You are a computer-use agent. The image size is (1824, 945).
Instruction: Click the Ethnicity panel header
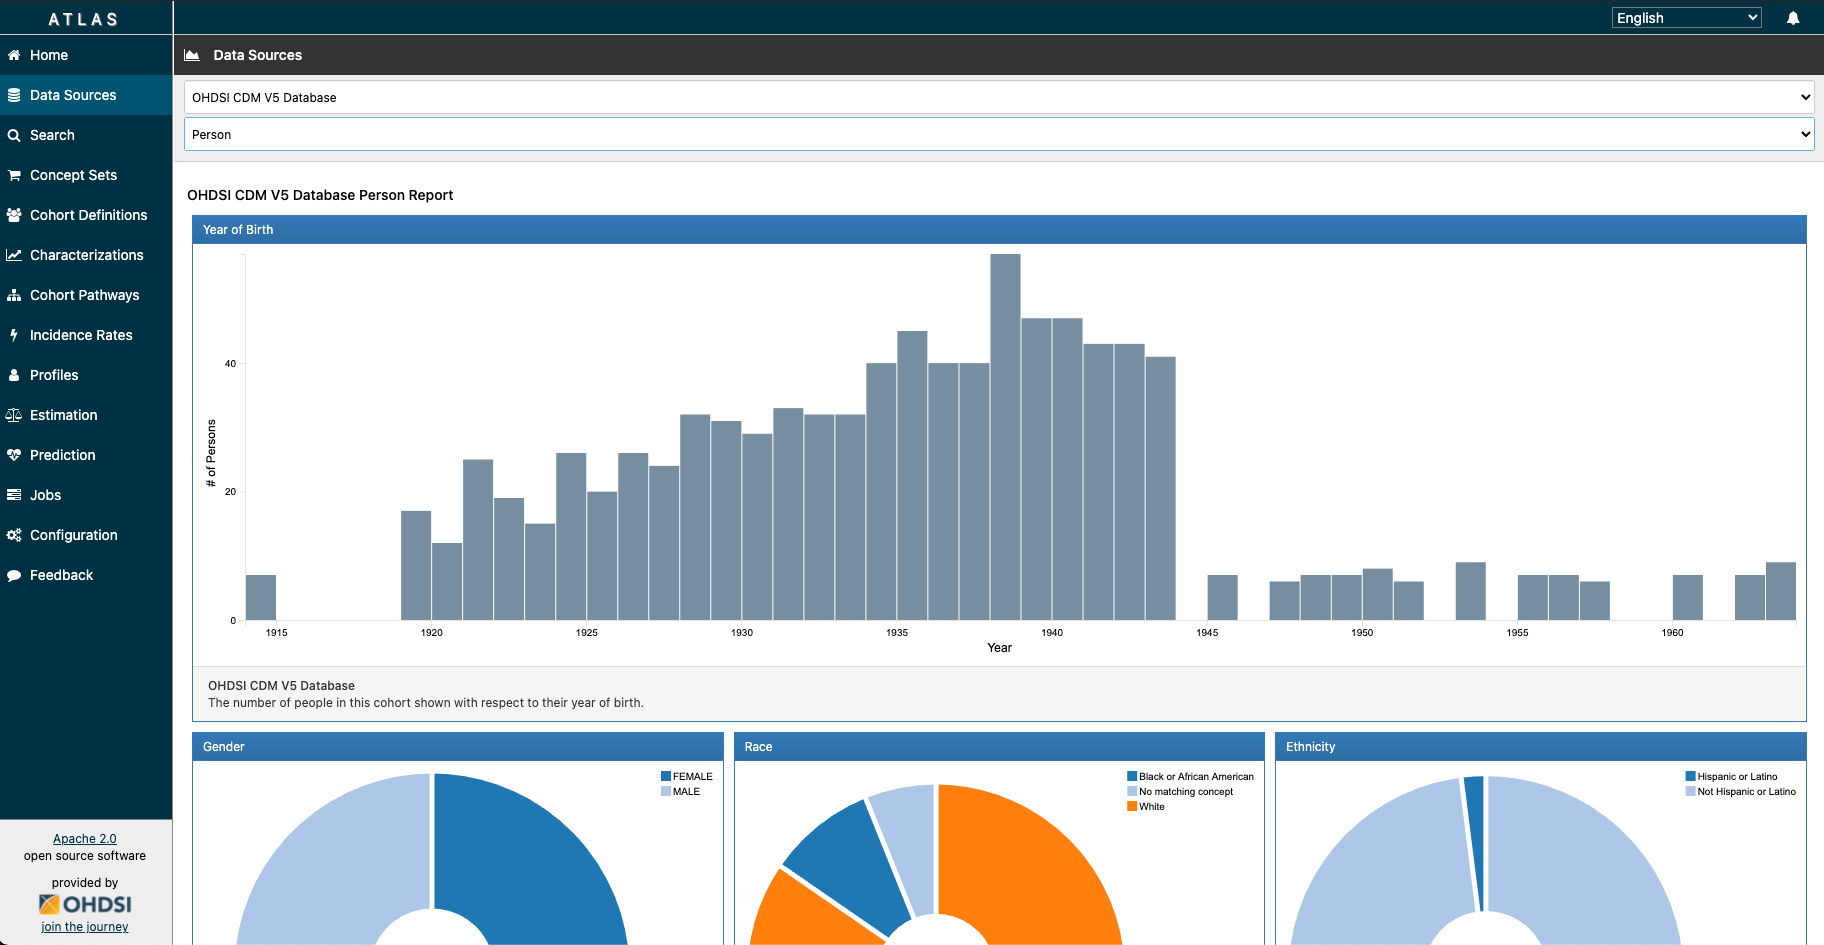coord(1541,746)
